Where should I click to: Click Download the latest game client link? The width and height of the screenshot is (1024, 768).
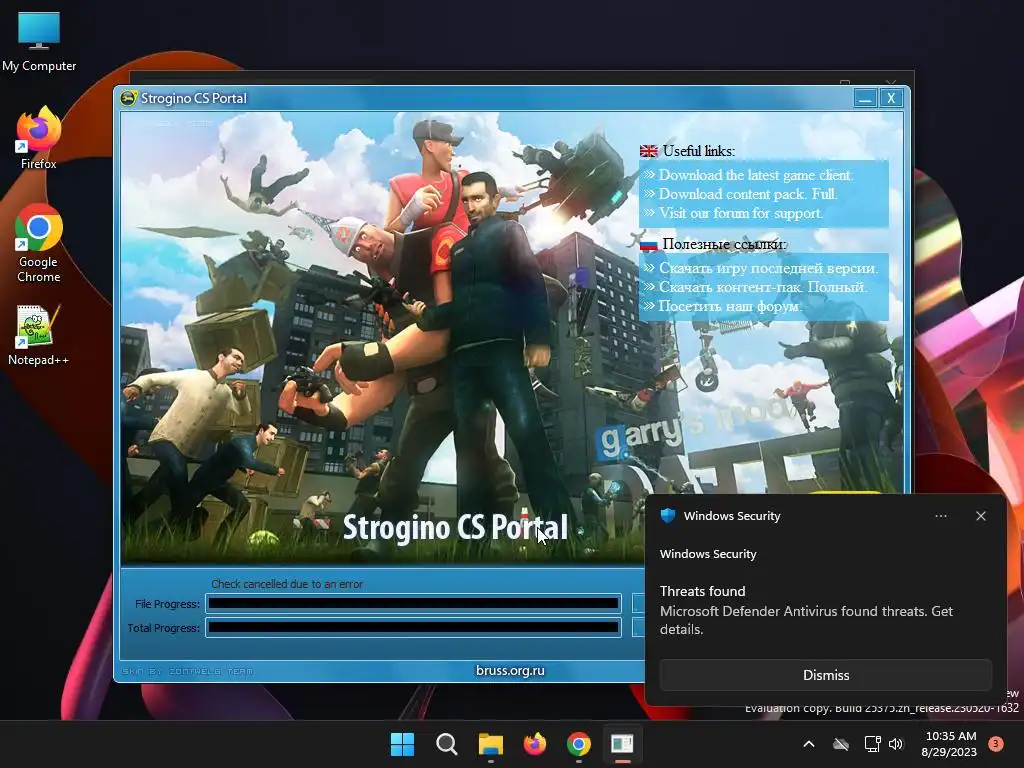756,175
